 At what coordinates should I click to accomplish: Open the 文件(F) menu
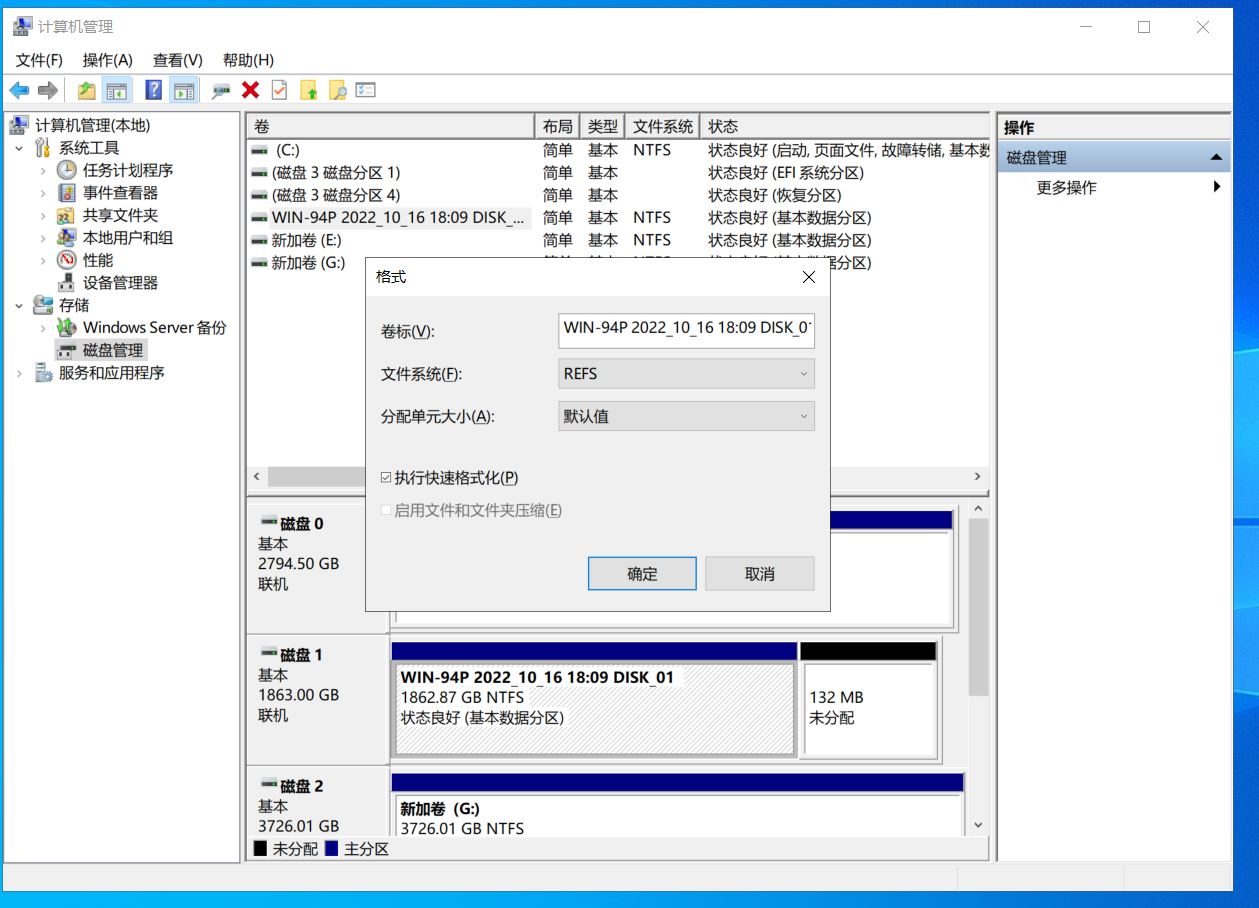pos(39,60)
